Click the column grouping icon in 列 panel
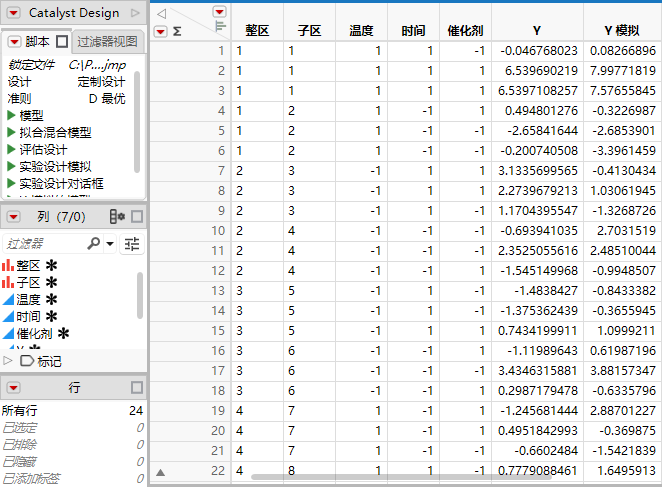Image resolution: width=662 pixels, height=487 pixels. coord(117,217)
